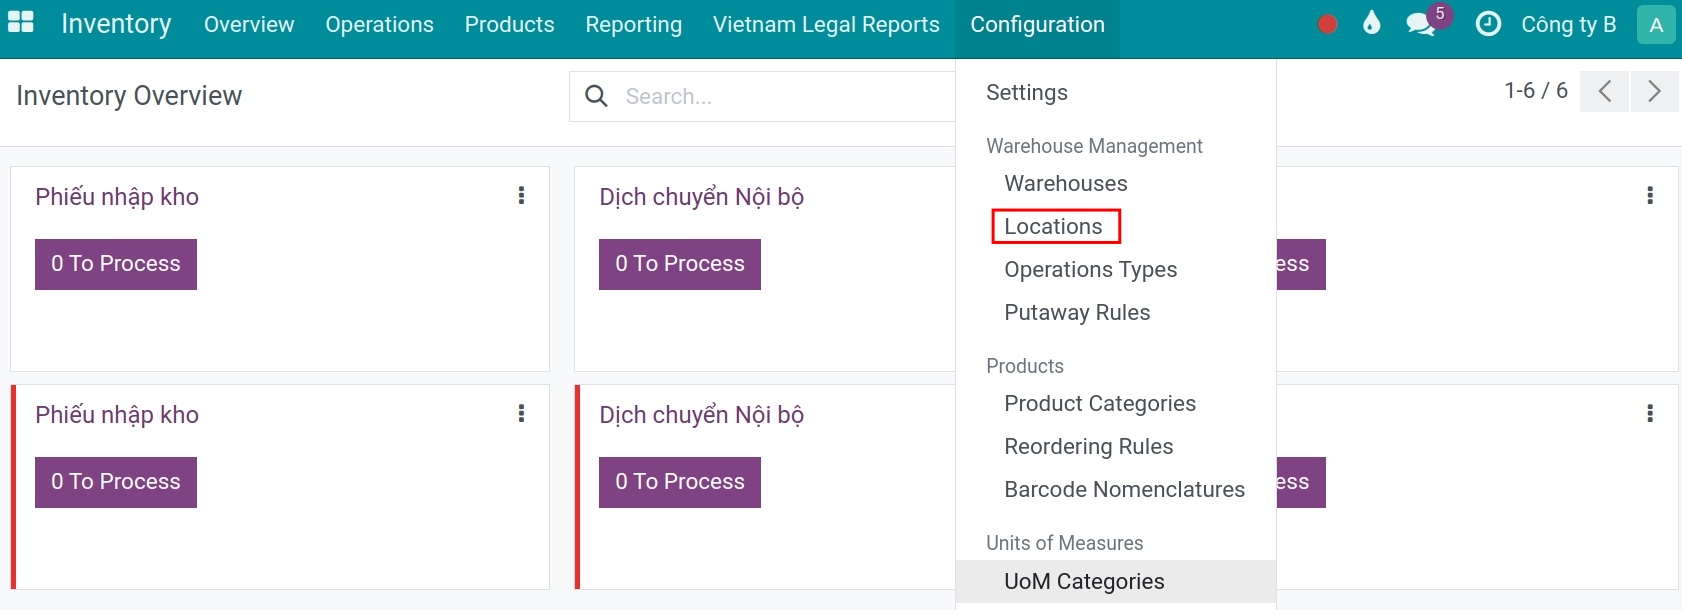Click 0 To Process on first Phiếu nhập kho card

tap(116, 264)
